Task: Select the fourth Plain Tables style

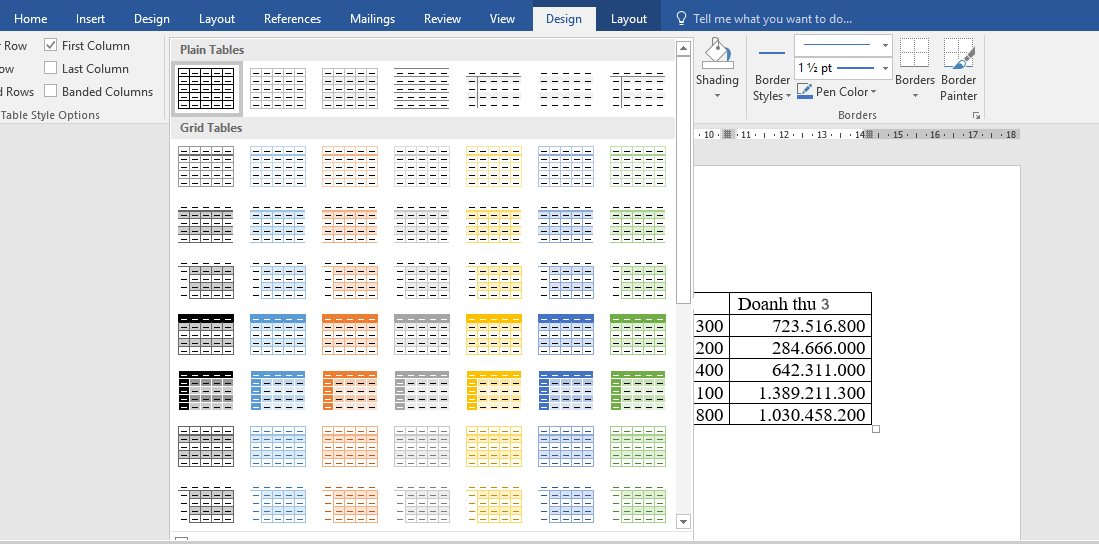Action: (421, 88)
